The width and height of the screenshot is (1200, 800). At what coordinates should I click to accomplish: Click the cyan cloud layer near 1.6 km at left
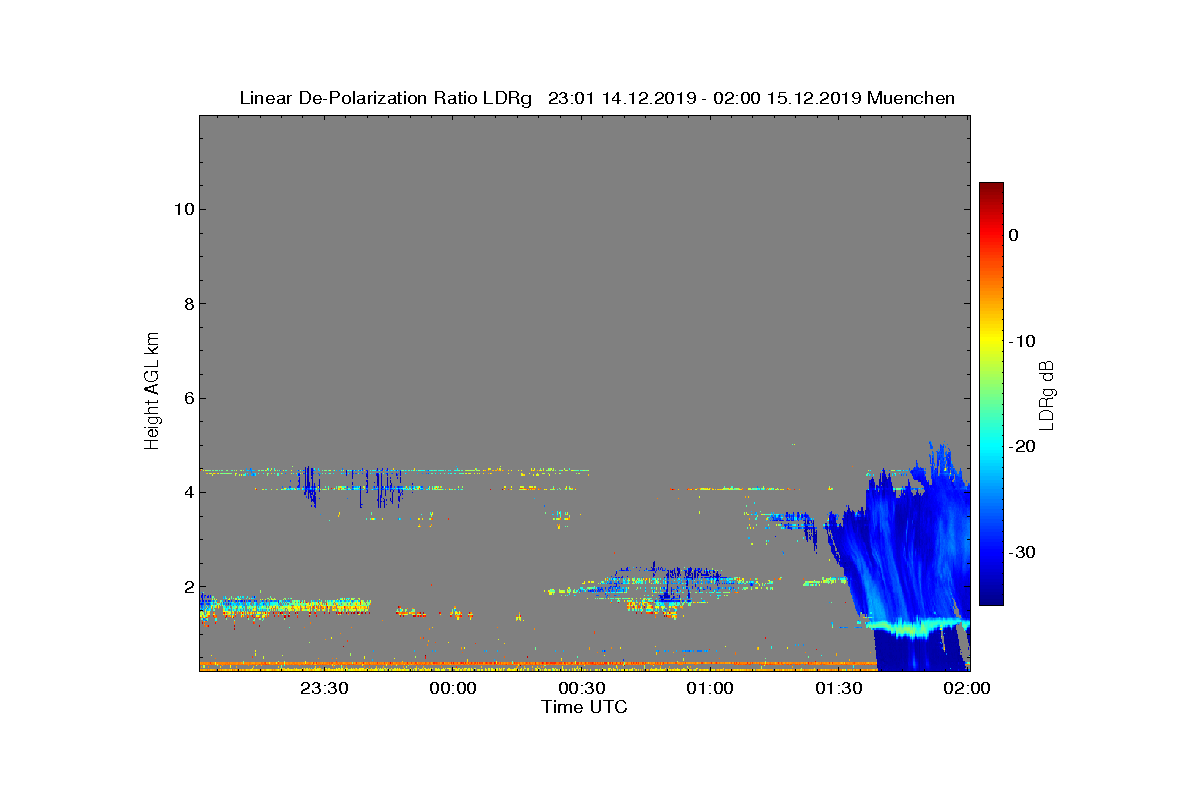point(285,605)
